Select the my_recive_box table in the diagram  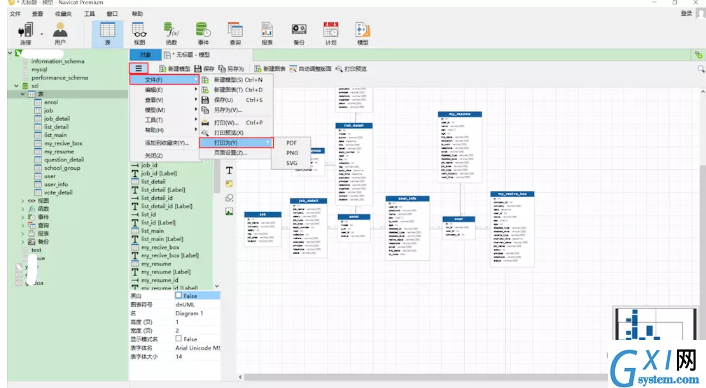click(512, 229)
